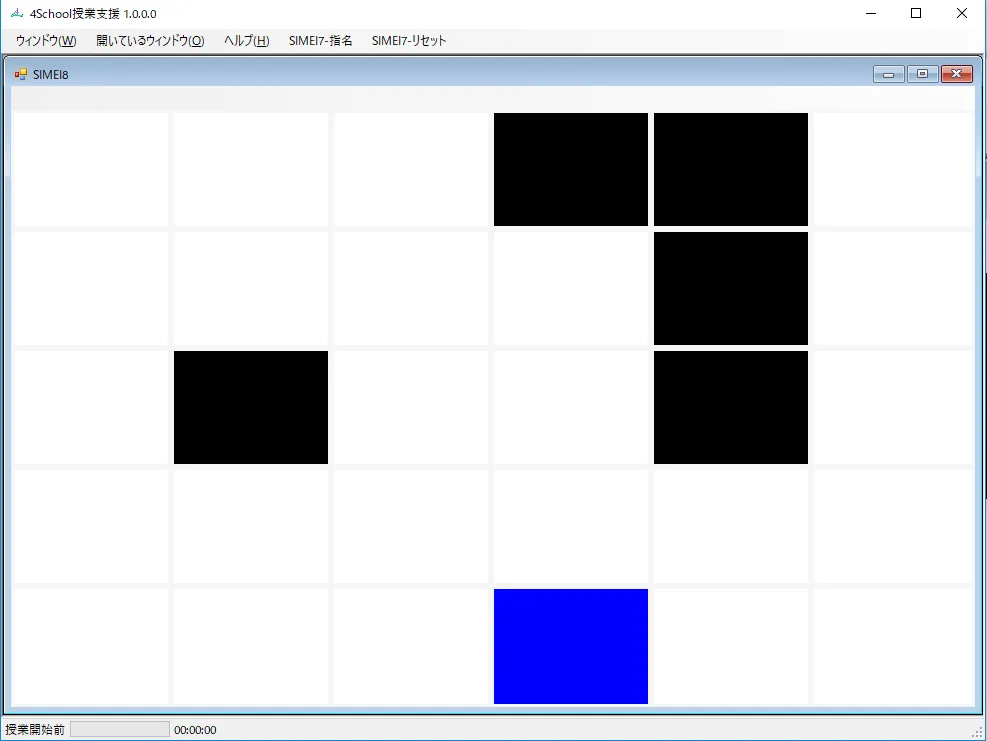987x741 pixels.
Task: Select the SIMEI7-リセット menu item
Action: (409, 41)
